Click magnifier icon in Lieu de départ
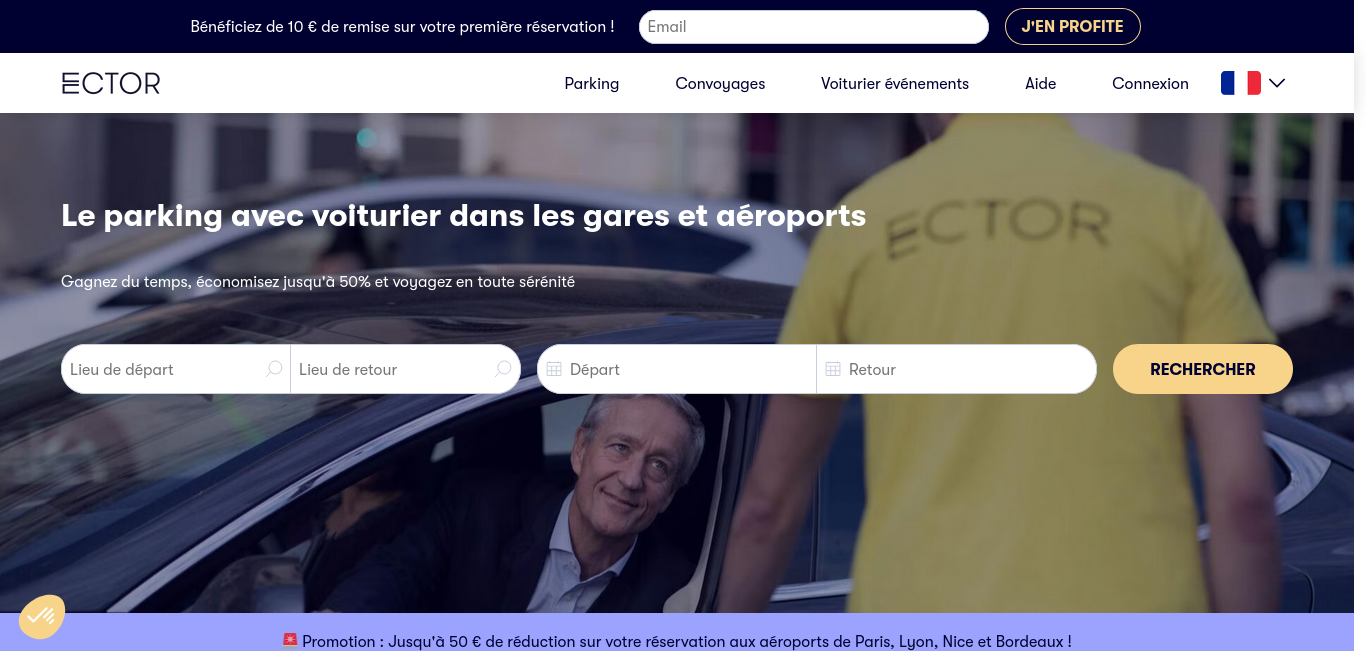Screen dimensions: 1366x651 (274, 369)
